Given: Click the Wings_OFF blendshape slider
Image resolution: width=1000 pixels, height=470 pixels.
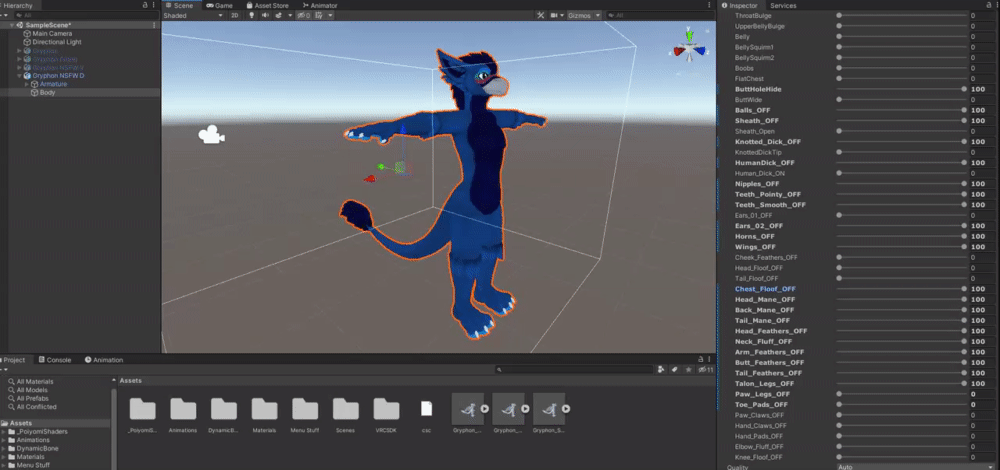Looking at the screenshot, I should click(x=901, y=247).
